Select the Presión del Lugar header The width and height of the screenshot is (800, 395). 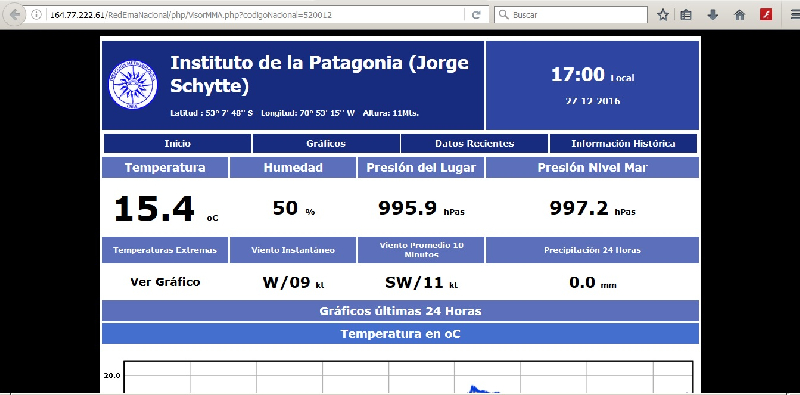click(421, 167)
